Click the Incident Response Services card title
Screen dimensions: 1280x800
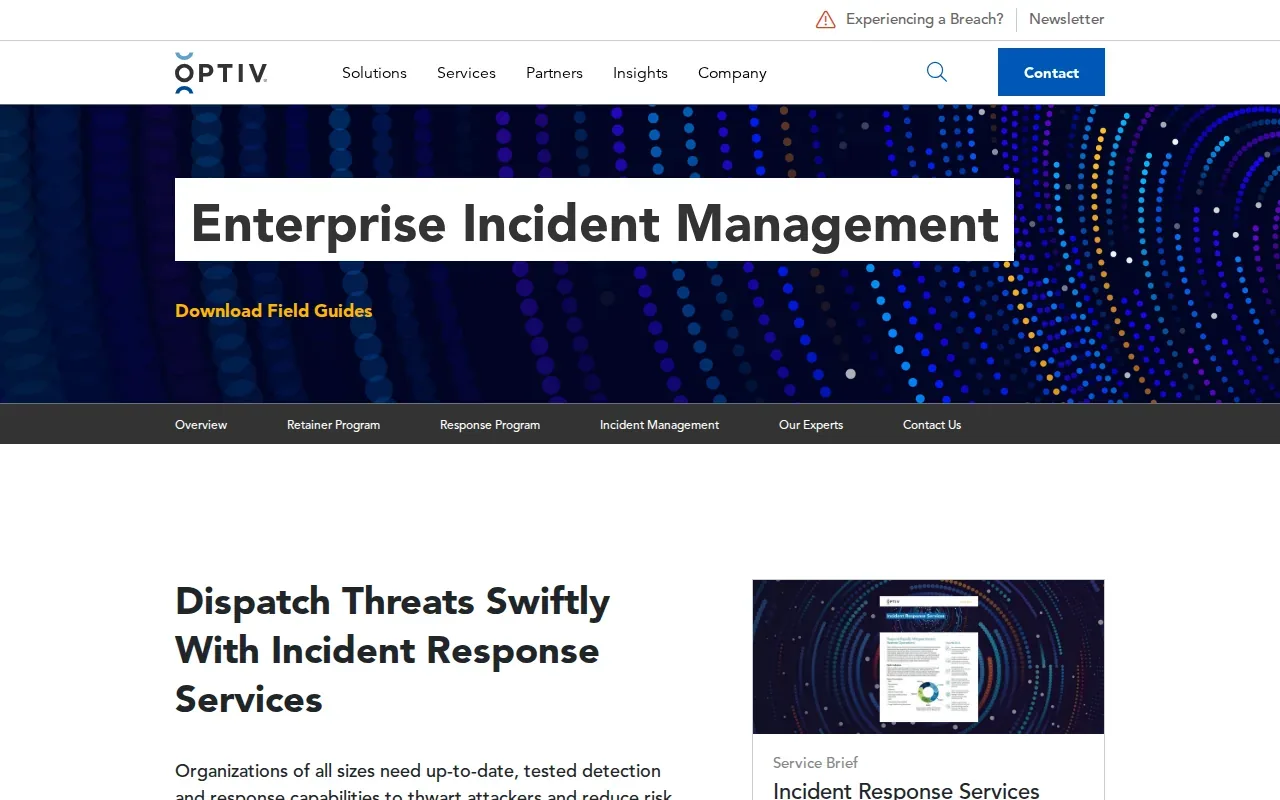click(x=906, y=790)
